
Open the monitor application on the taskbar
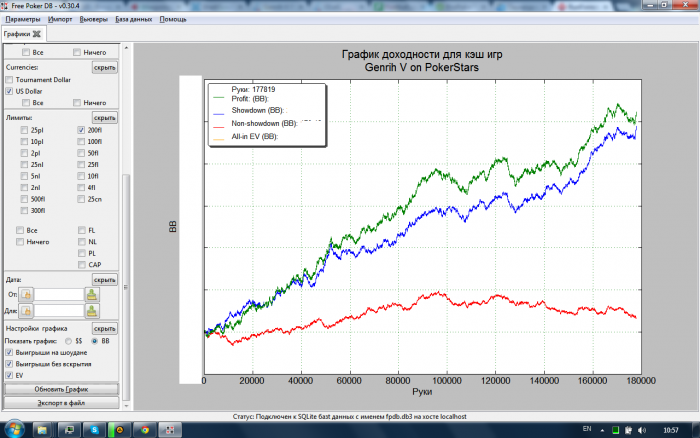click(x=69, y=430)
